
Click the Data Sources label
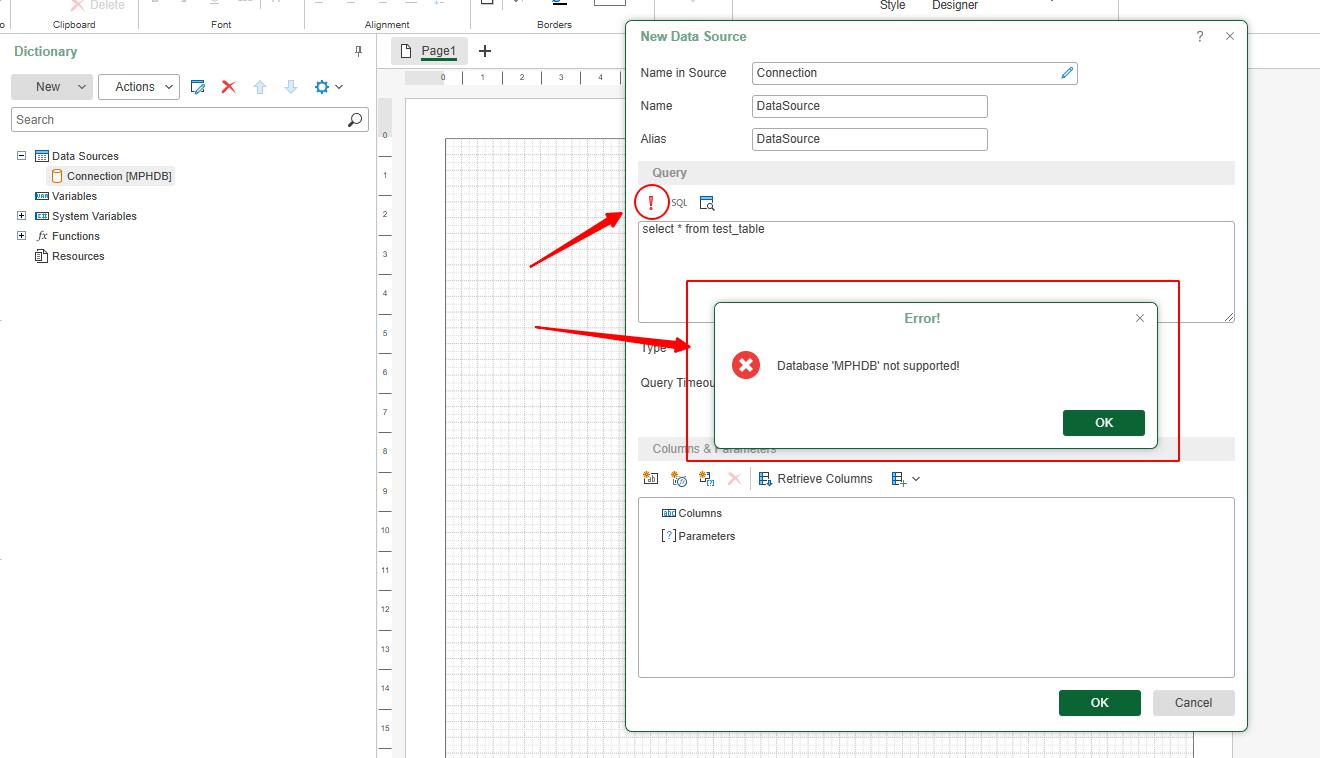(x=85, y=156)
